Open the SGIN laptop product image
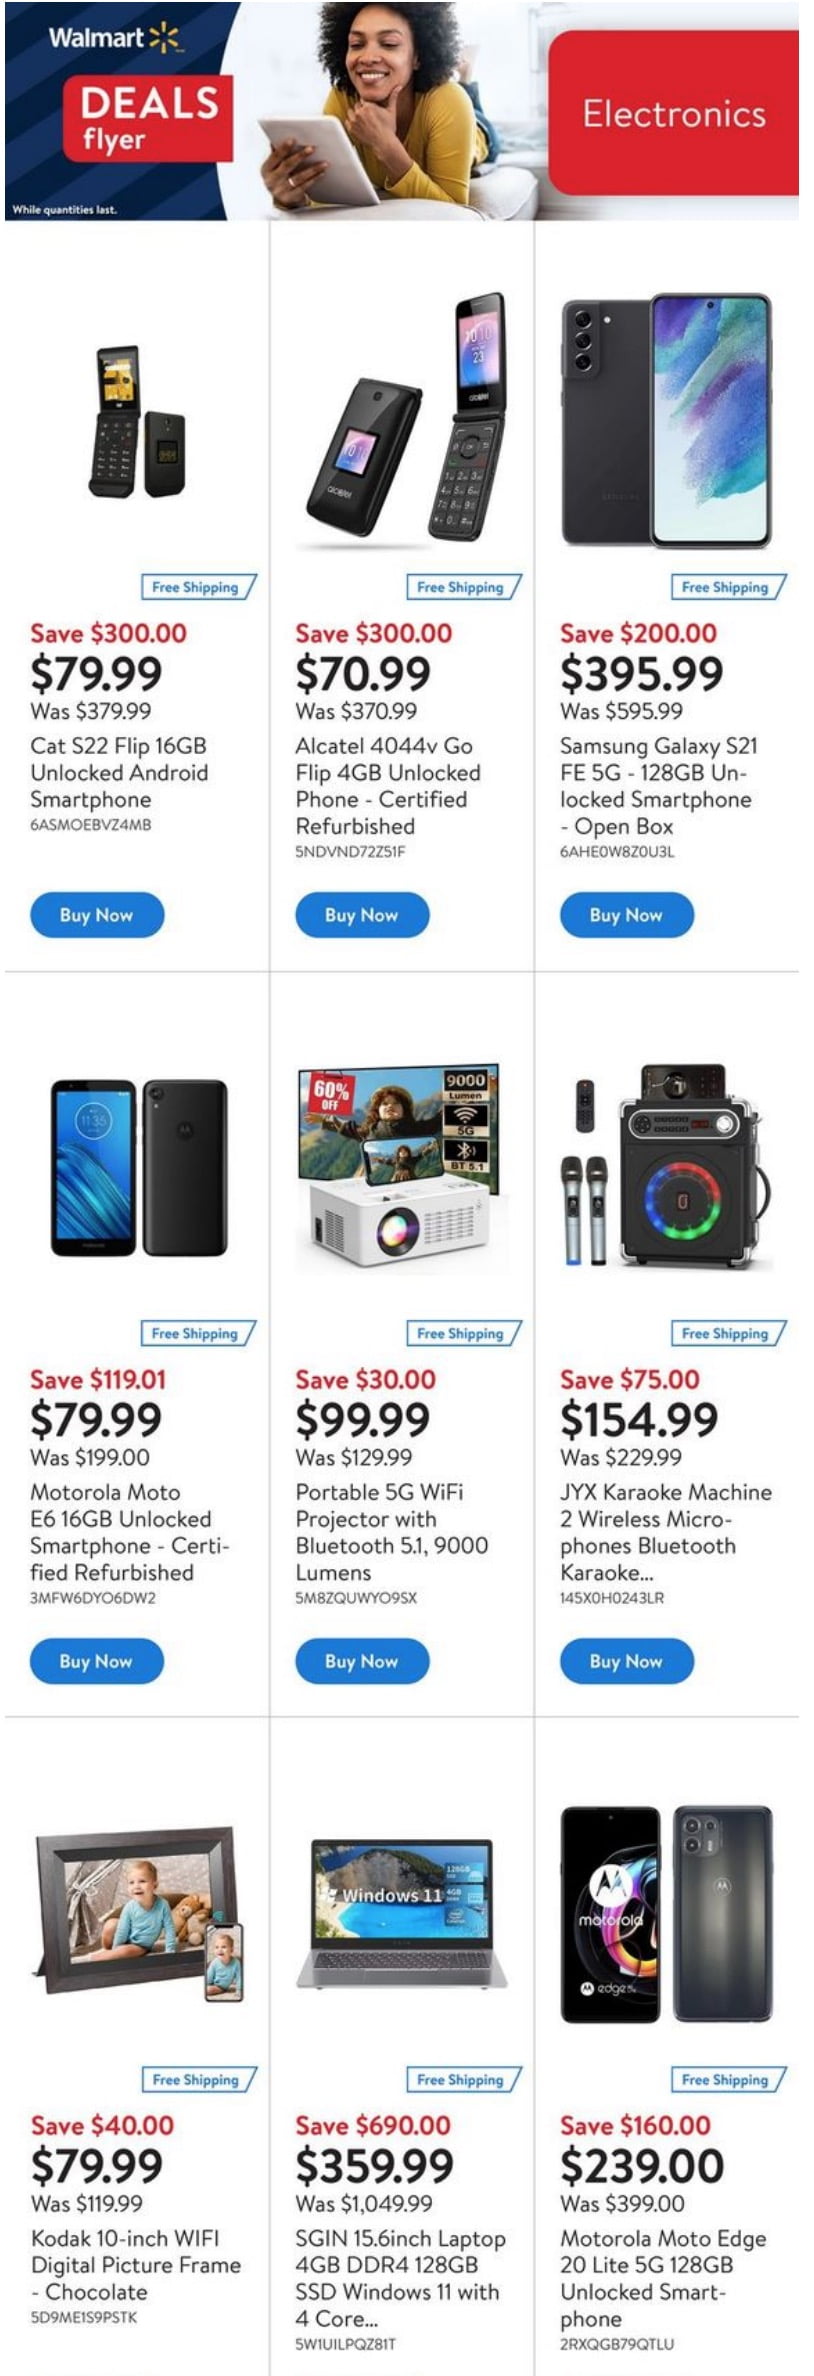This screenshot has height=2376, width=814. pos(402,1912)
